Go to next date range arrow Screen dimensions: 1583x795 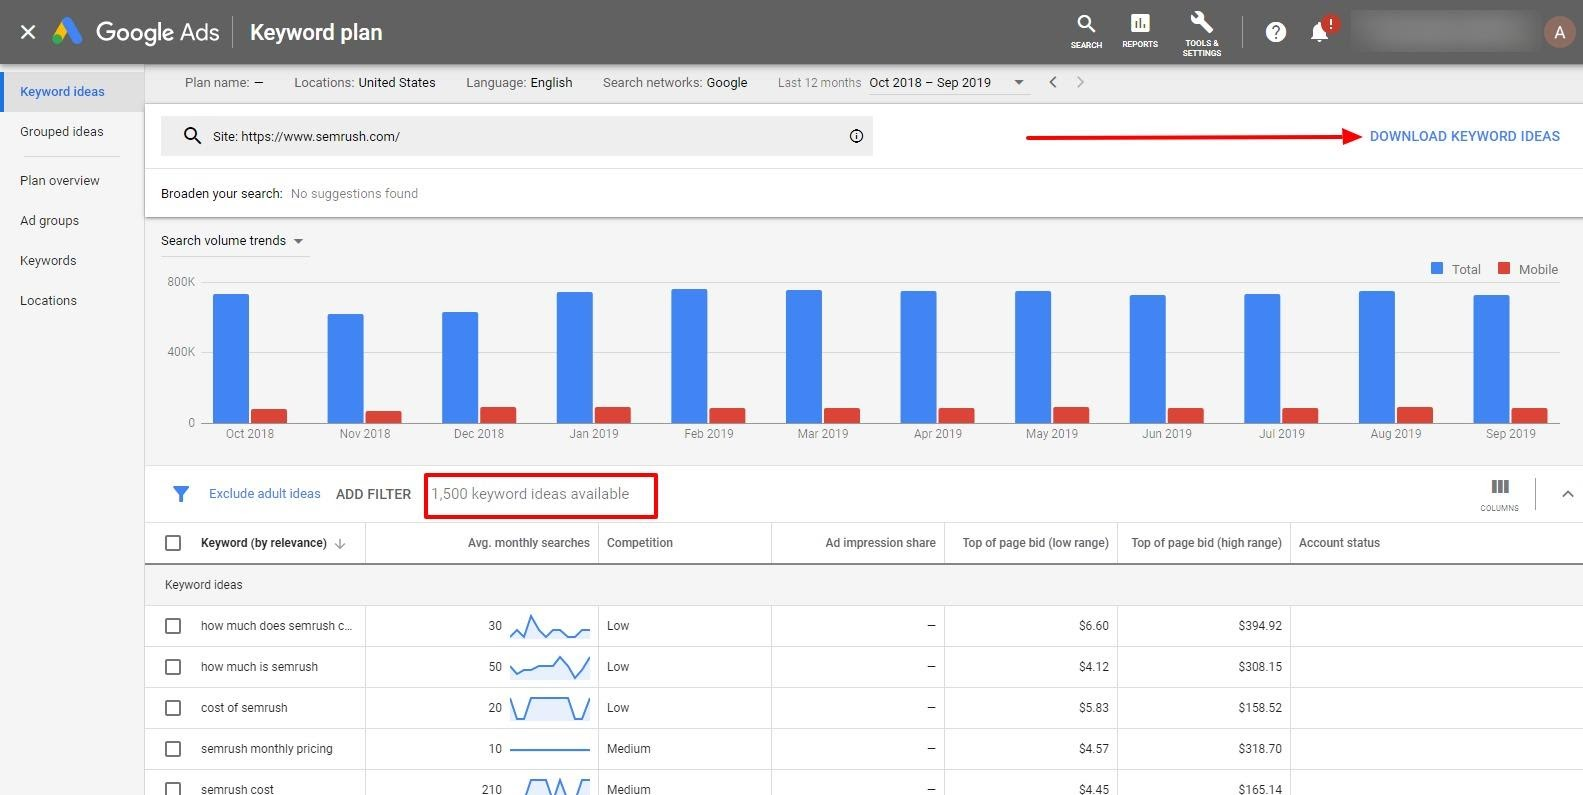1080,82
